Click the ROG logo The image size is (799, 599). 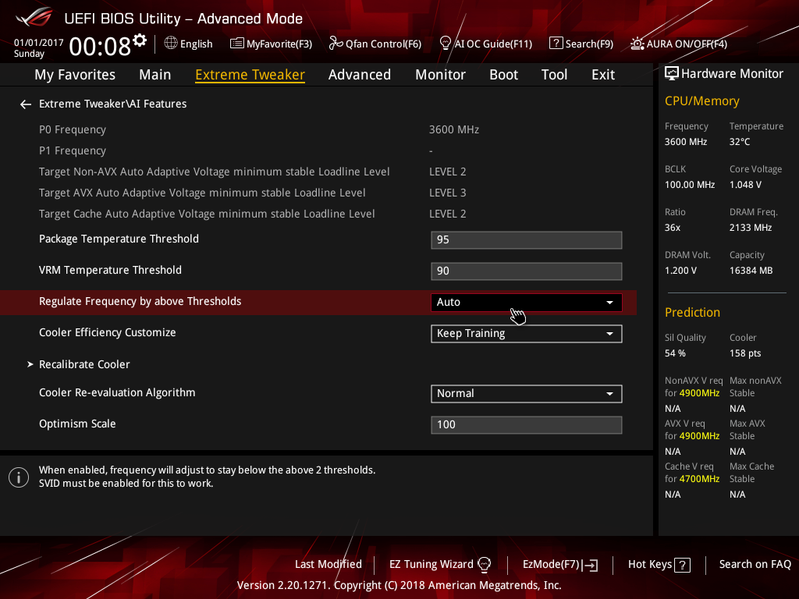click(x=34, y=17)
